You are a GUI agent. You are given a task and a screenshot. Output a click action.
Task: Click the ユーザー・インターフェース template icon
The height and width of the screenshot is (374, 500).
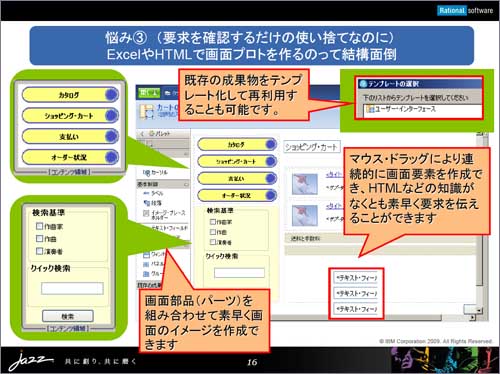(x=370, y=109)
